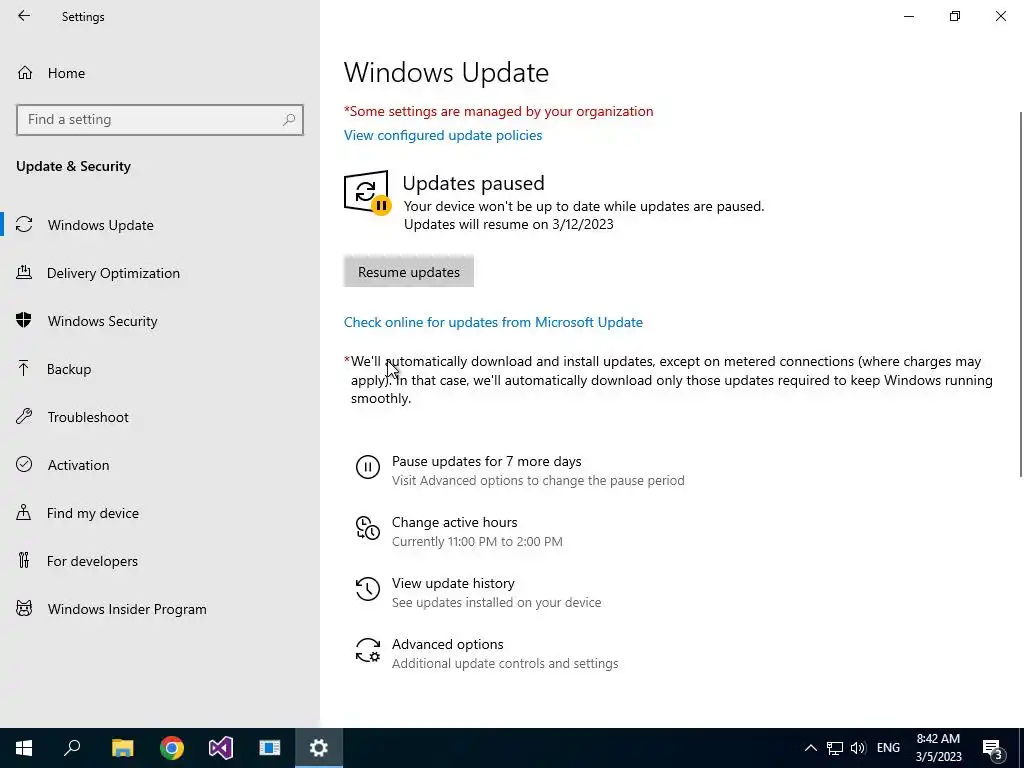This screenshot has width=1024, height=768.
Task: Click the Windows Insider cat icon
Action: click(24, 609)
